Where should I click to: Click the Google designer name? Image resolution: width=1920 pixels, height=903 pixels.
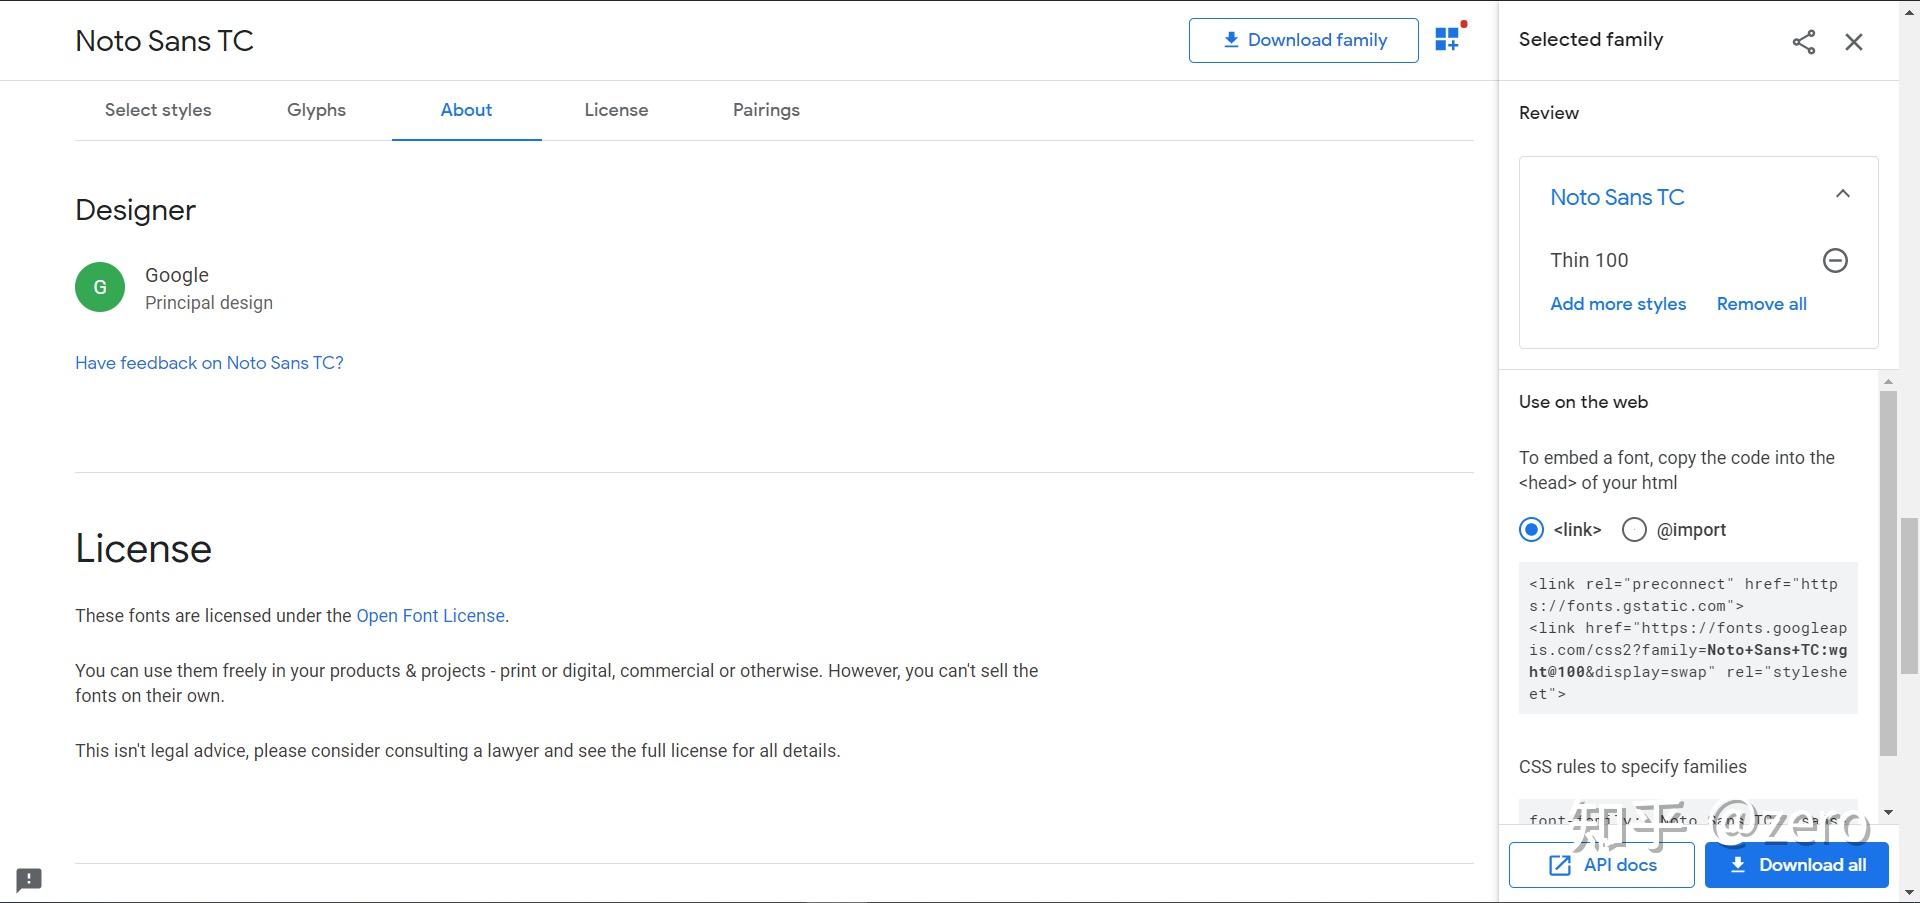177,275
